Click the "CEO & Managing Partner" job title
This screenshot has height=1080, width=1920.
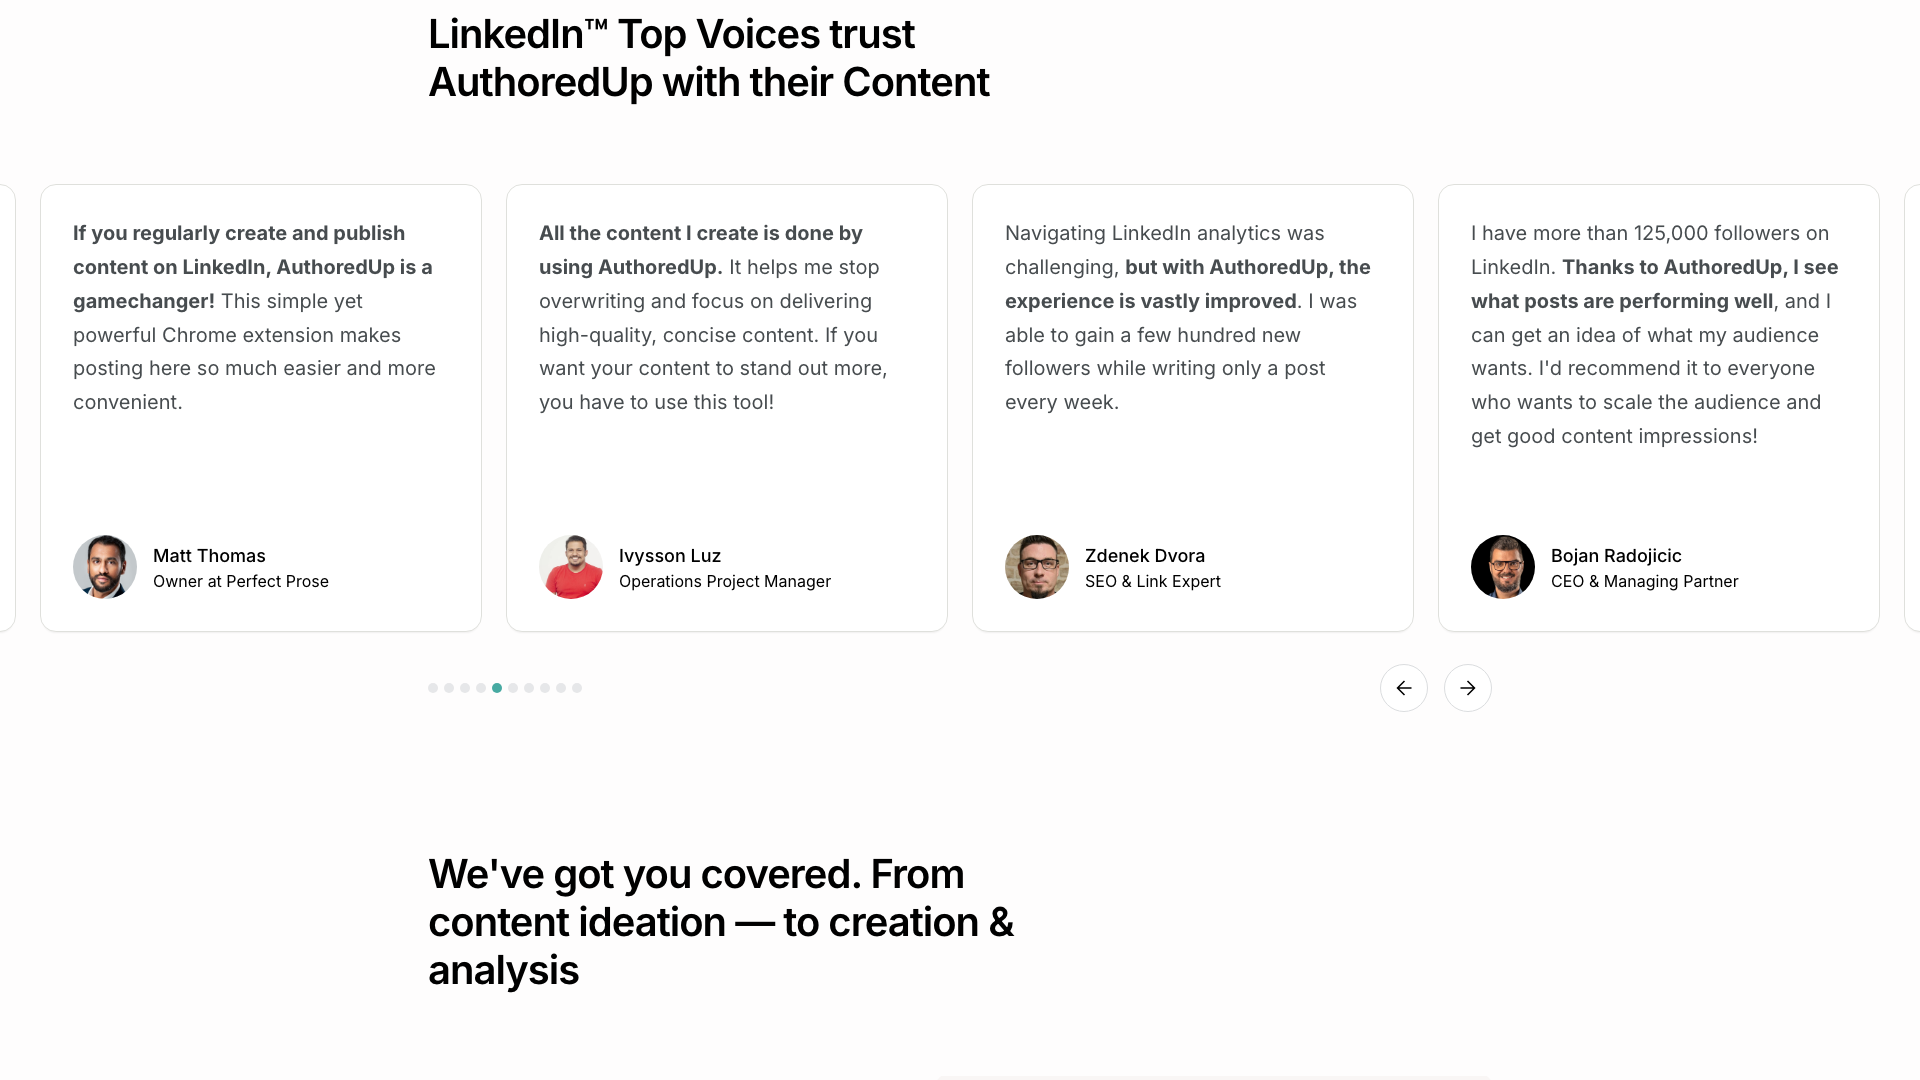coord(1645,582)
